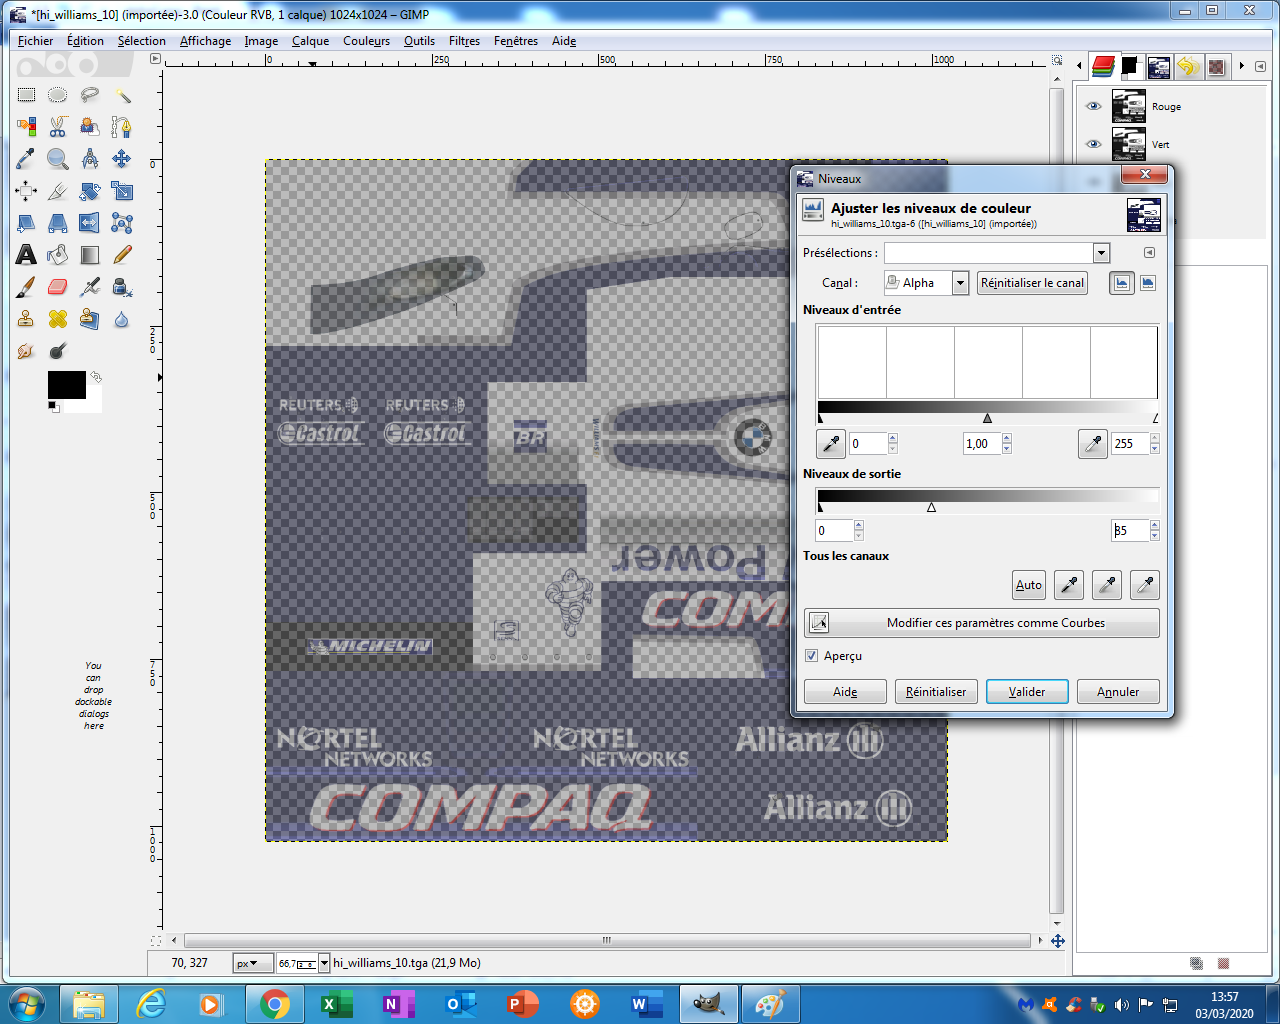This screenshot has width=1280, height=1024.
Task: Select the Free Select lasso tool
Action: click(90, 95)
